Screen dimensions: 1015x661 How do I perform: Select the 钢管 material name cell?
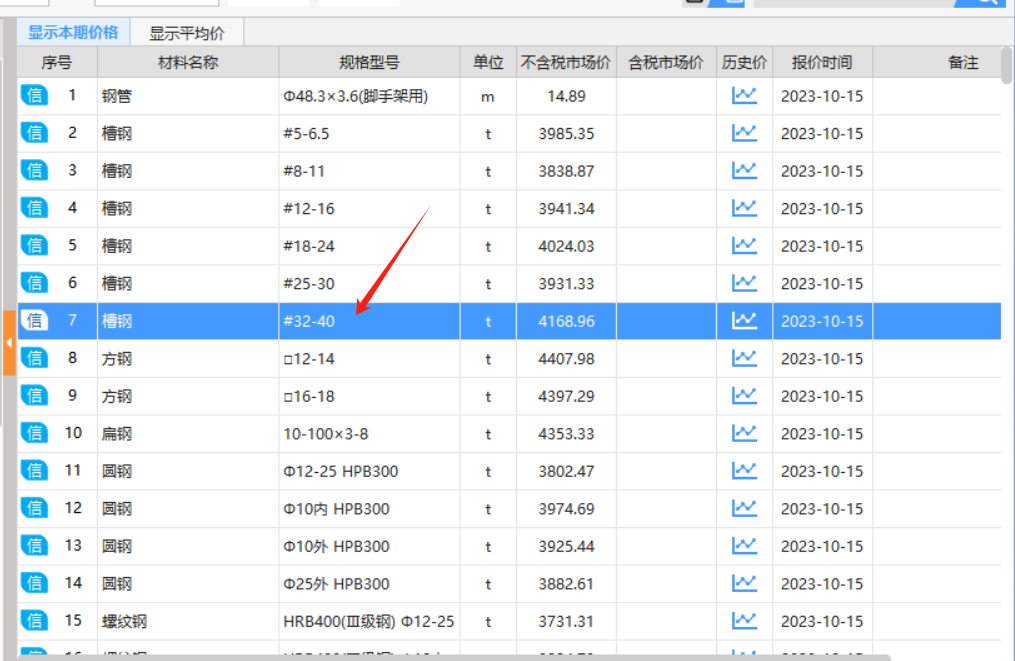coord(188,96)
